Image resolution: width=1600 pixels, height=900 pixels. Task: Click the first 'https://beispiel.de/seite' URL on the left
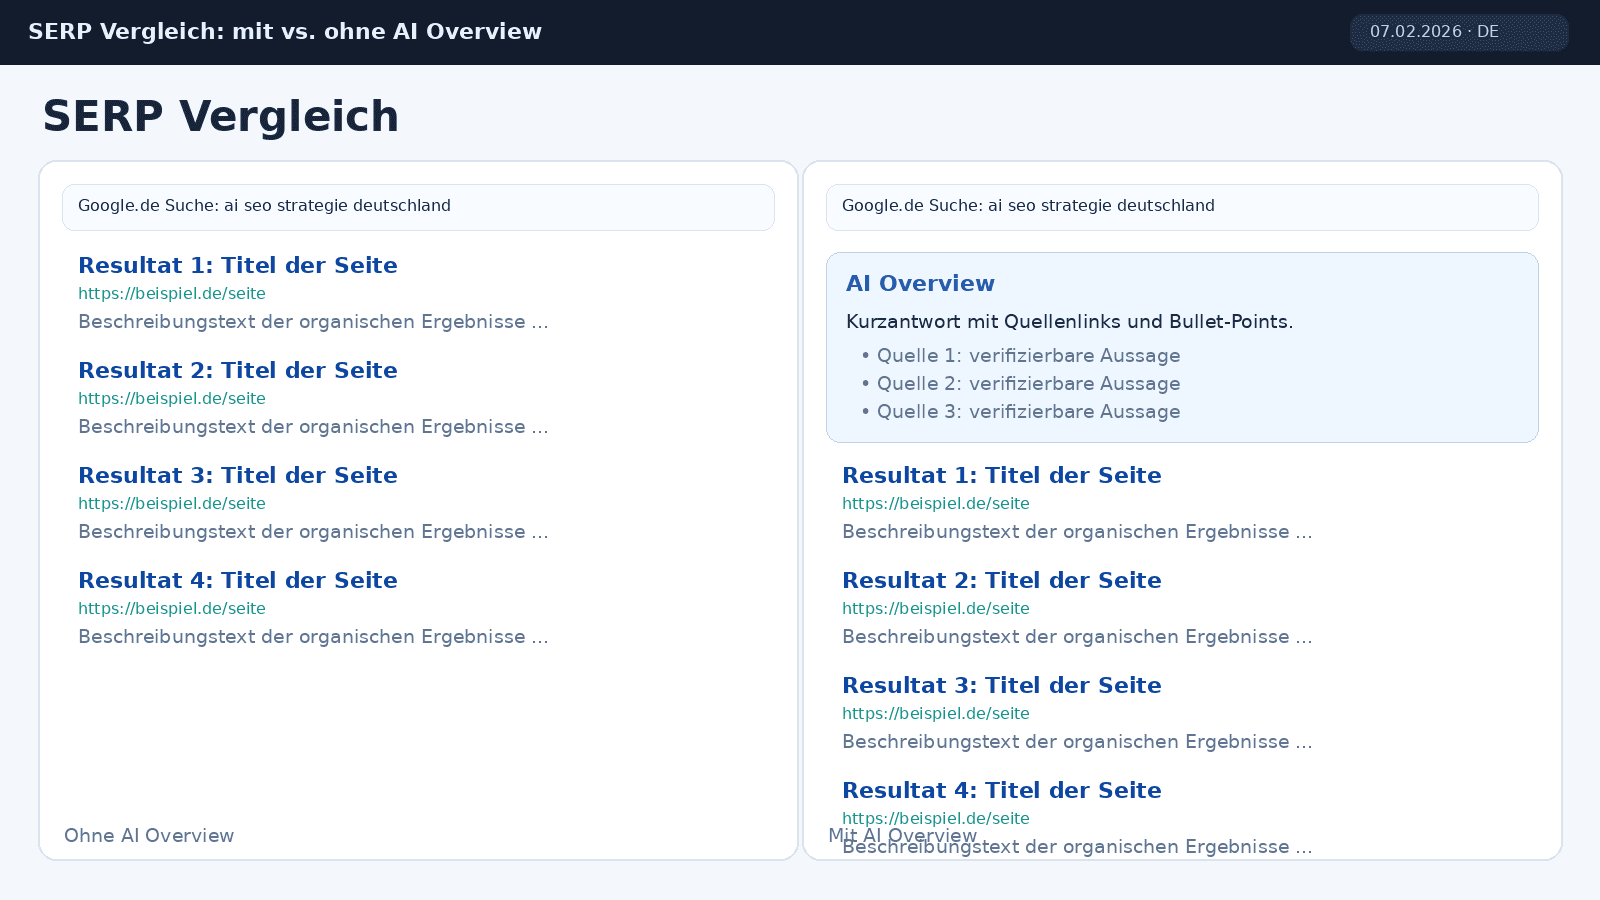click(171, 293)
